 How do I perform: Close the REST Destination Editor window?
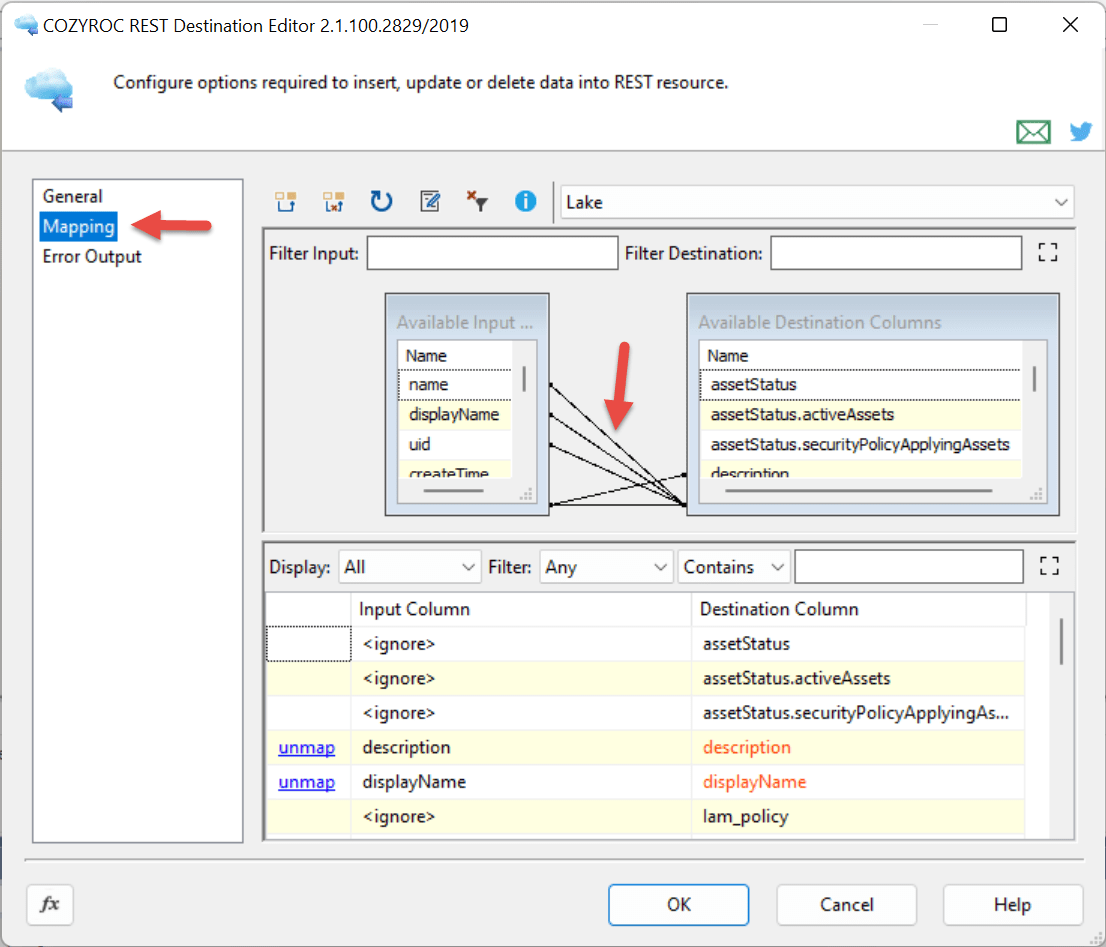point(1070,25)
